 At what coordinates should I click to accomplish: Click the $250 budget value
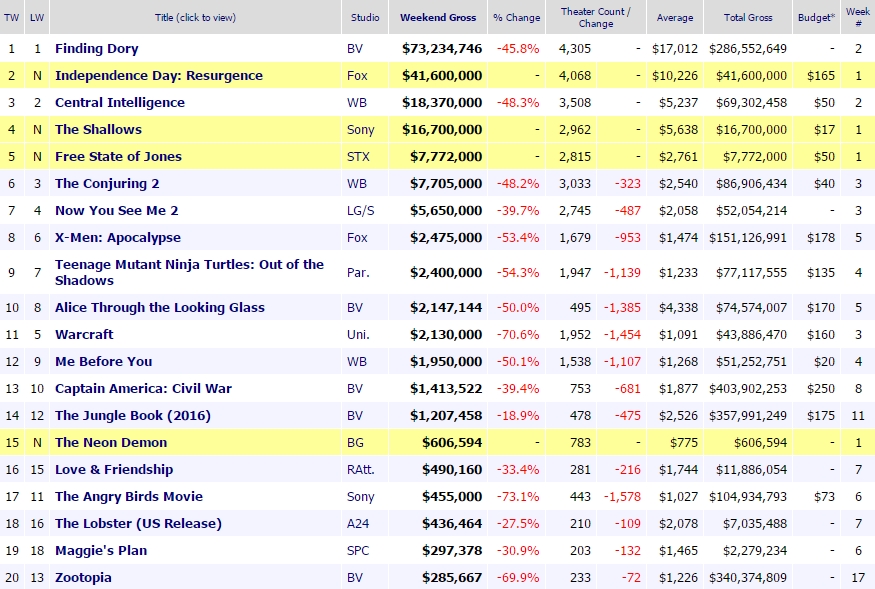click(x=821, y=389)
